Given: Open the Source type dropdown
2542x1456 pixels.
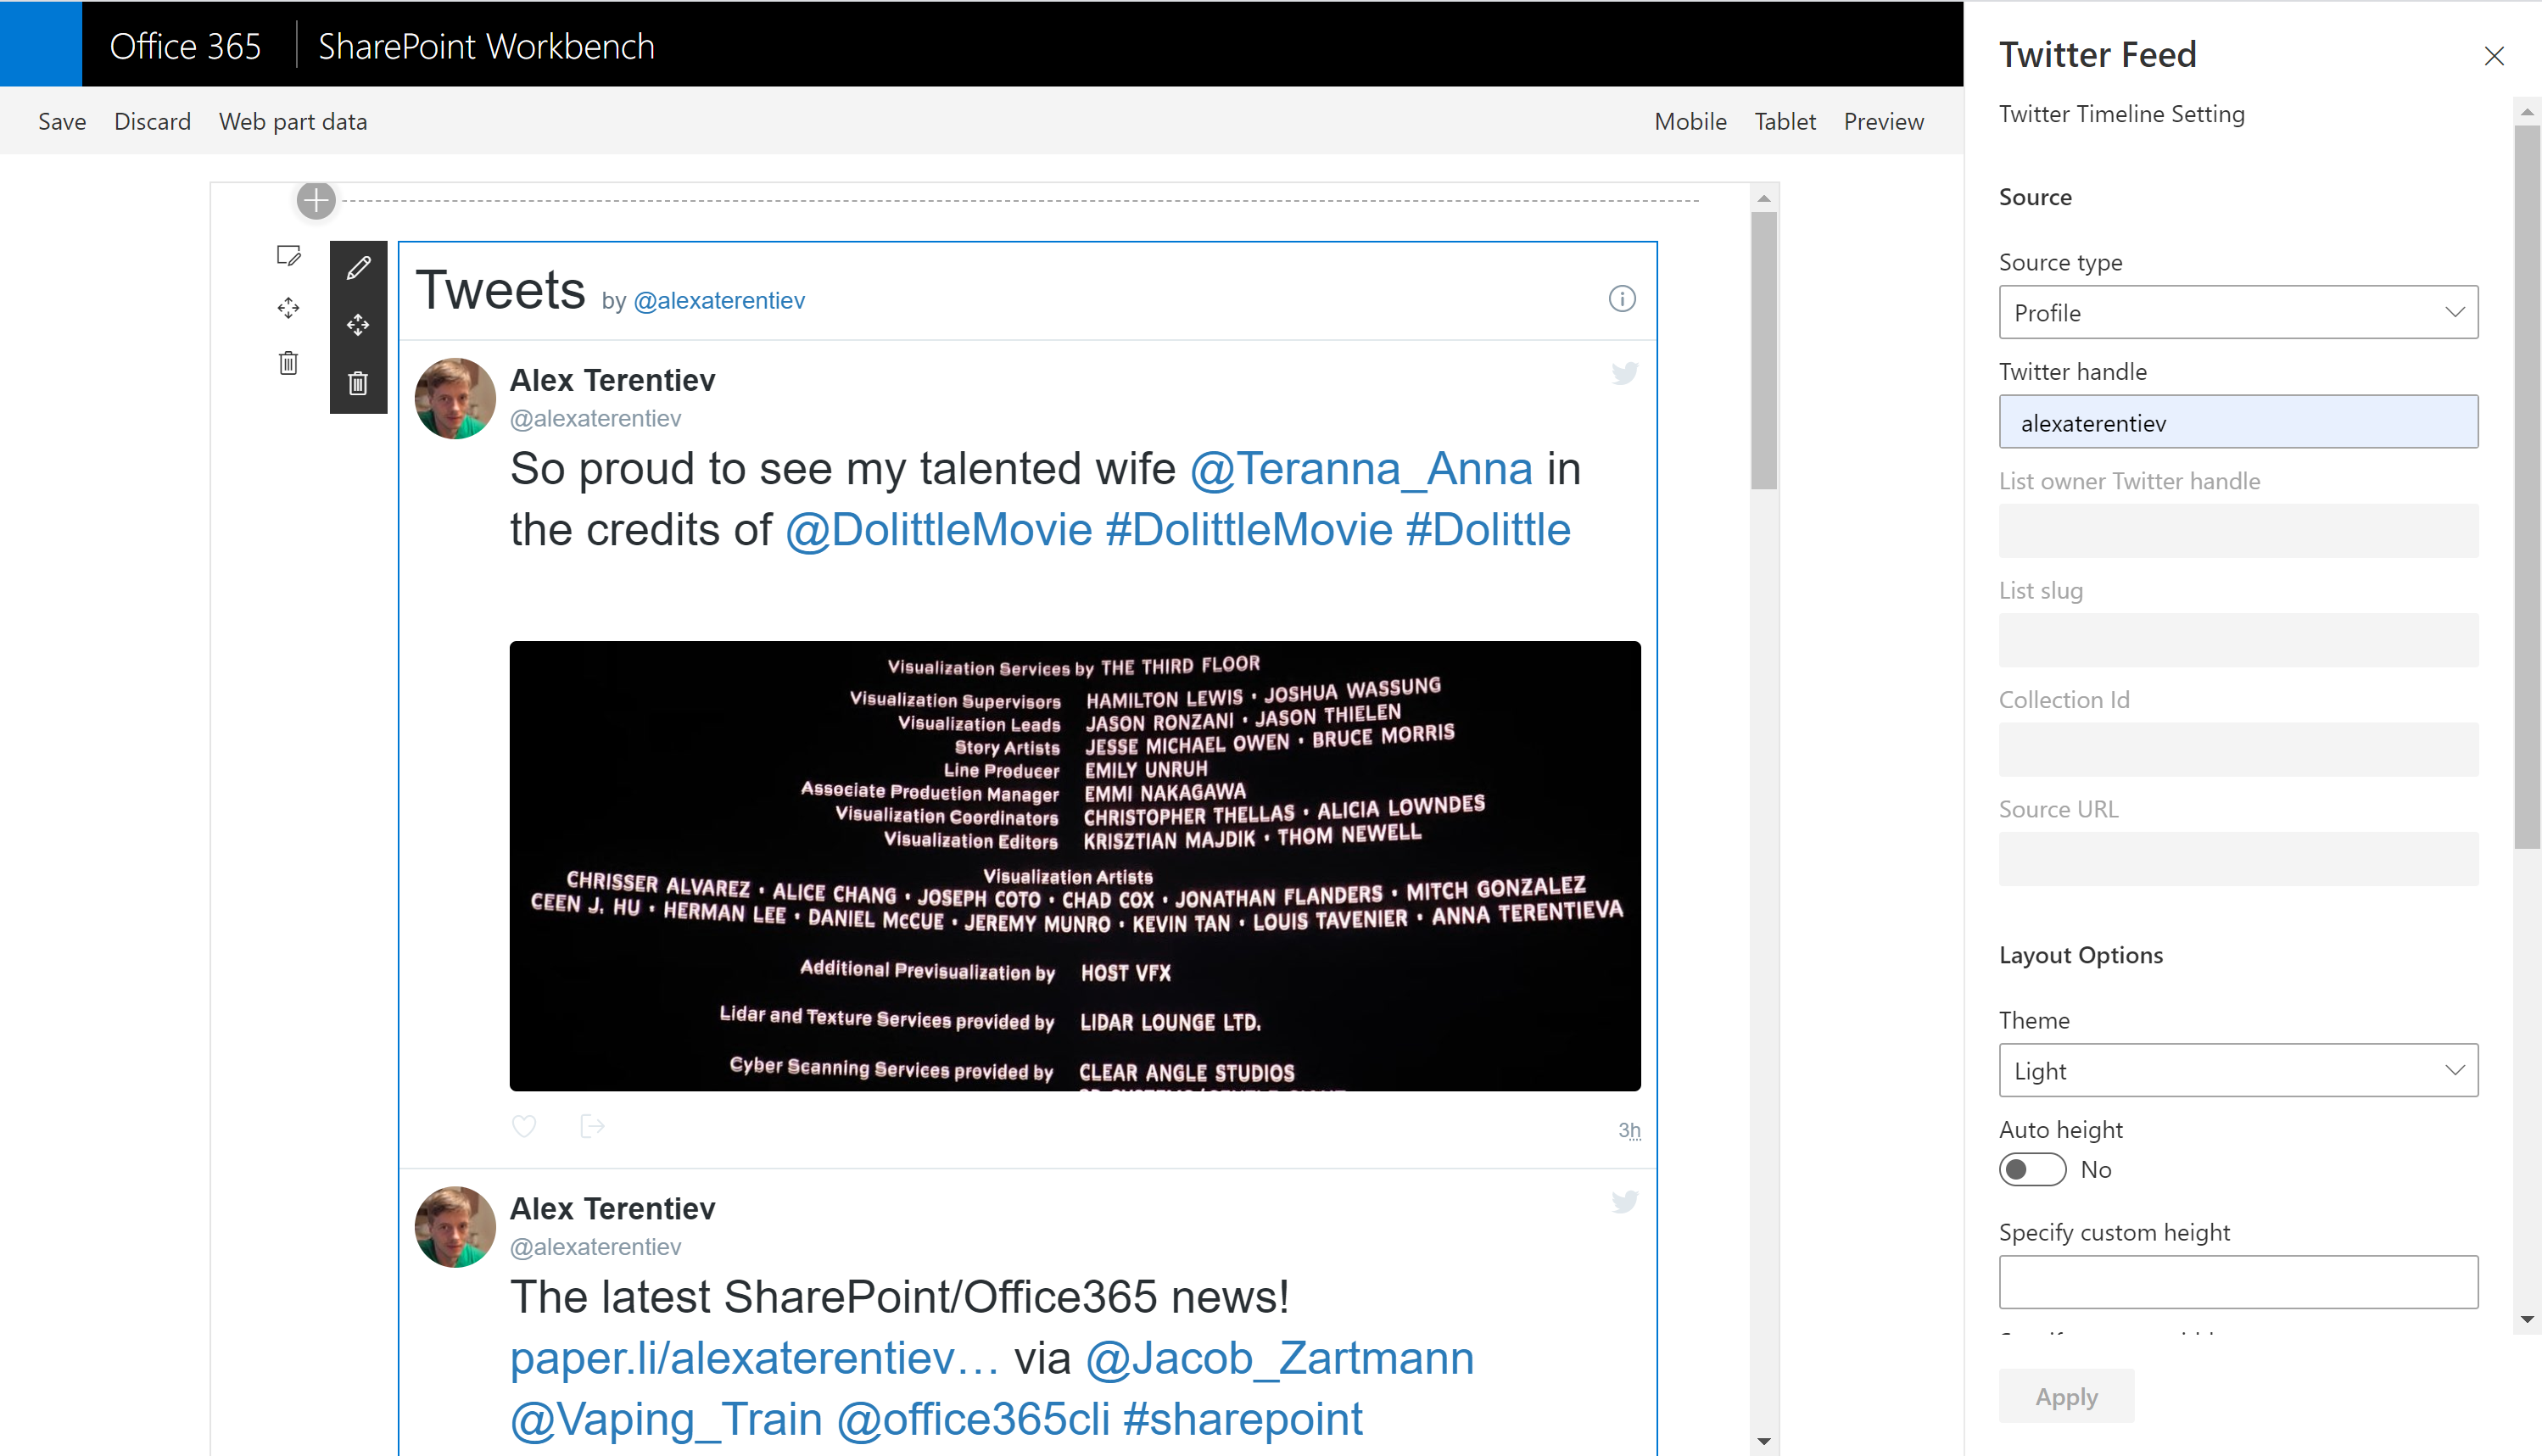Looking at the screenshot, I should click(x=2237, y=313).
